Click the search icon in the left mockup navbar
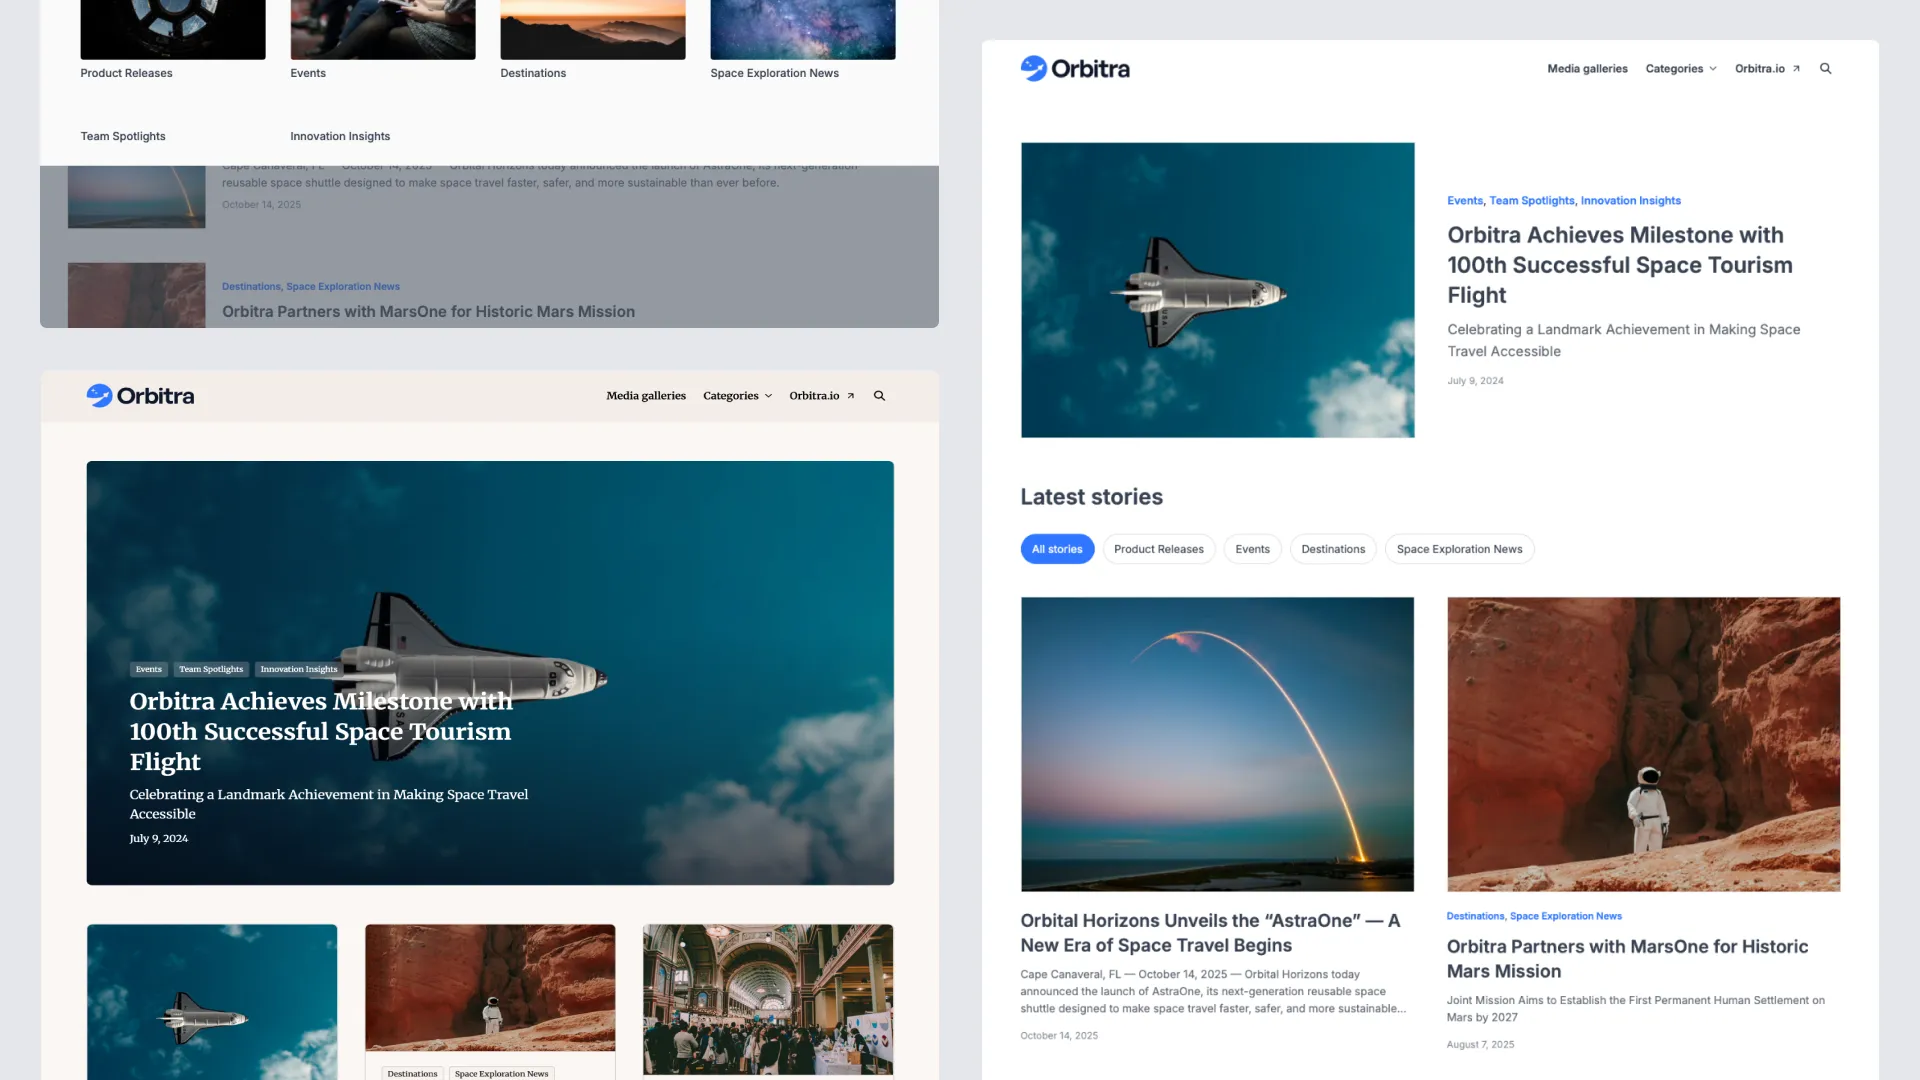Screen dimensions: 1920x1080 [879, 395]
